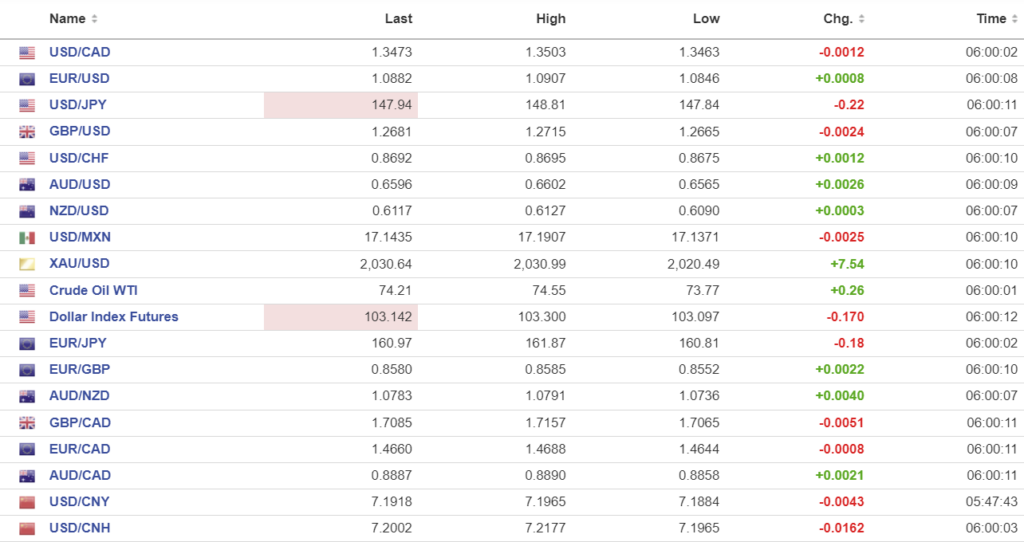This screenshot has height=542, width=1024.
Task: Click the Chinese flag icon beside USD/CNY
Action: [27, 502]
